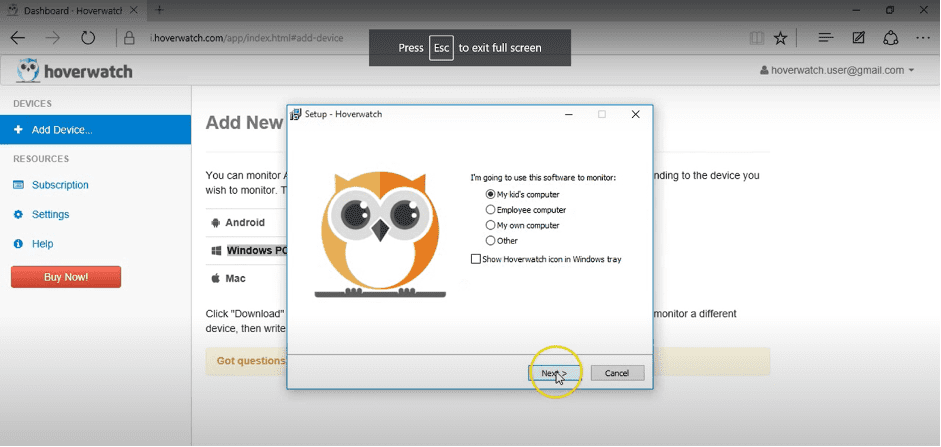Screen dimensions: 941x447
Task: Open 'Subscription' in the sidebar
Action: click(x=60, y=185)
